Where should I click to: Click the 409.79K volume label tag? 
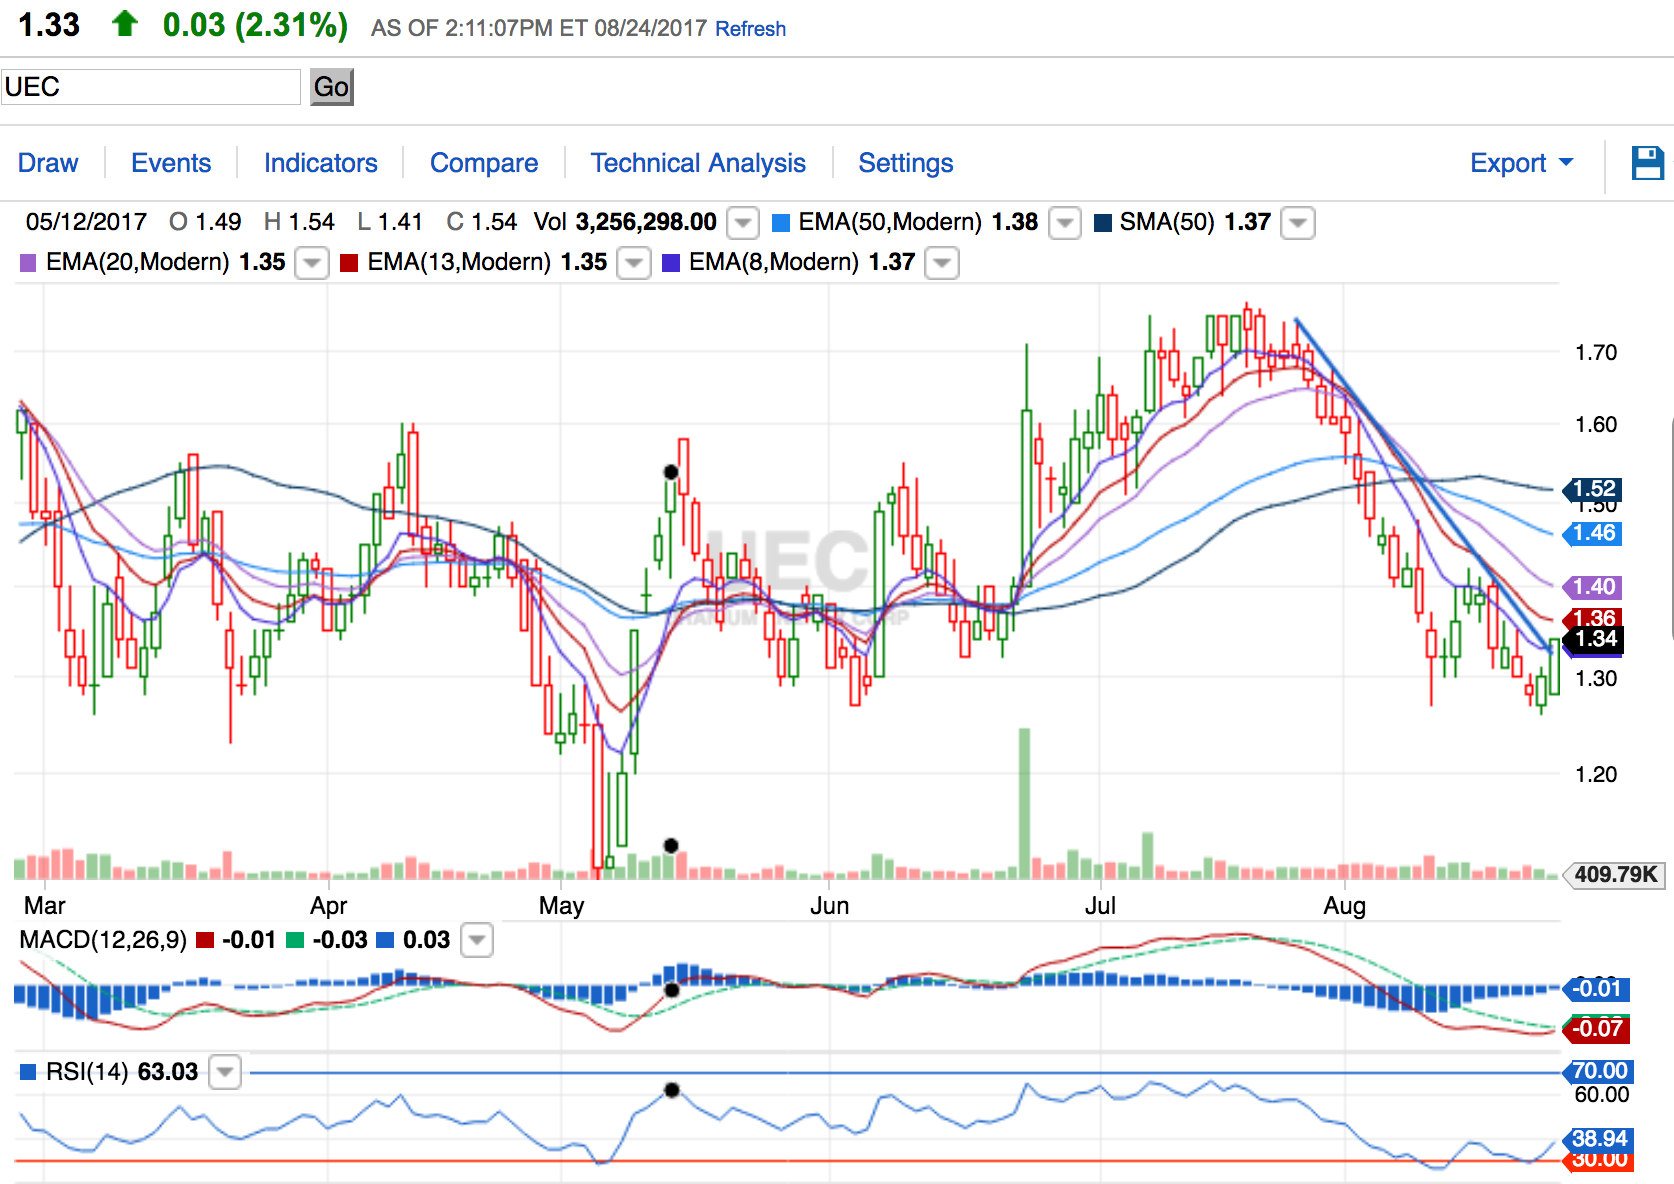[1616, 875]
